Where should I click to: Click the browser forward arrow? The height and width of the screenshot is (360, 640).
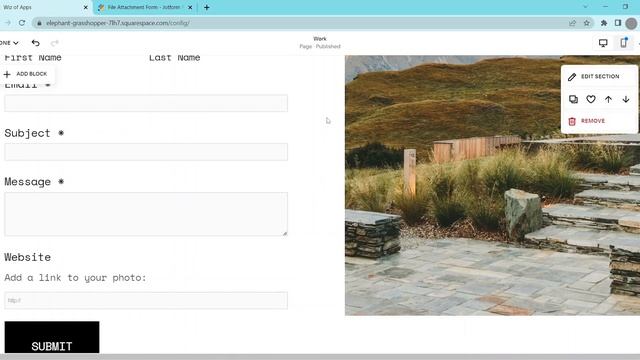coord(8,23)
